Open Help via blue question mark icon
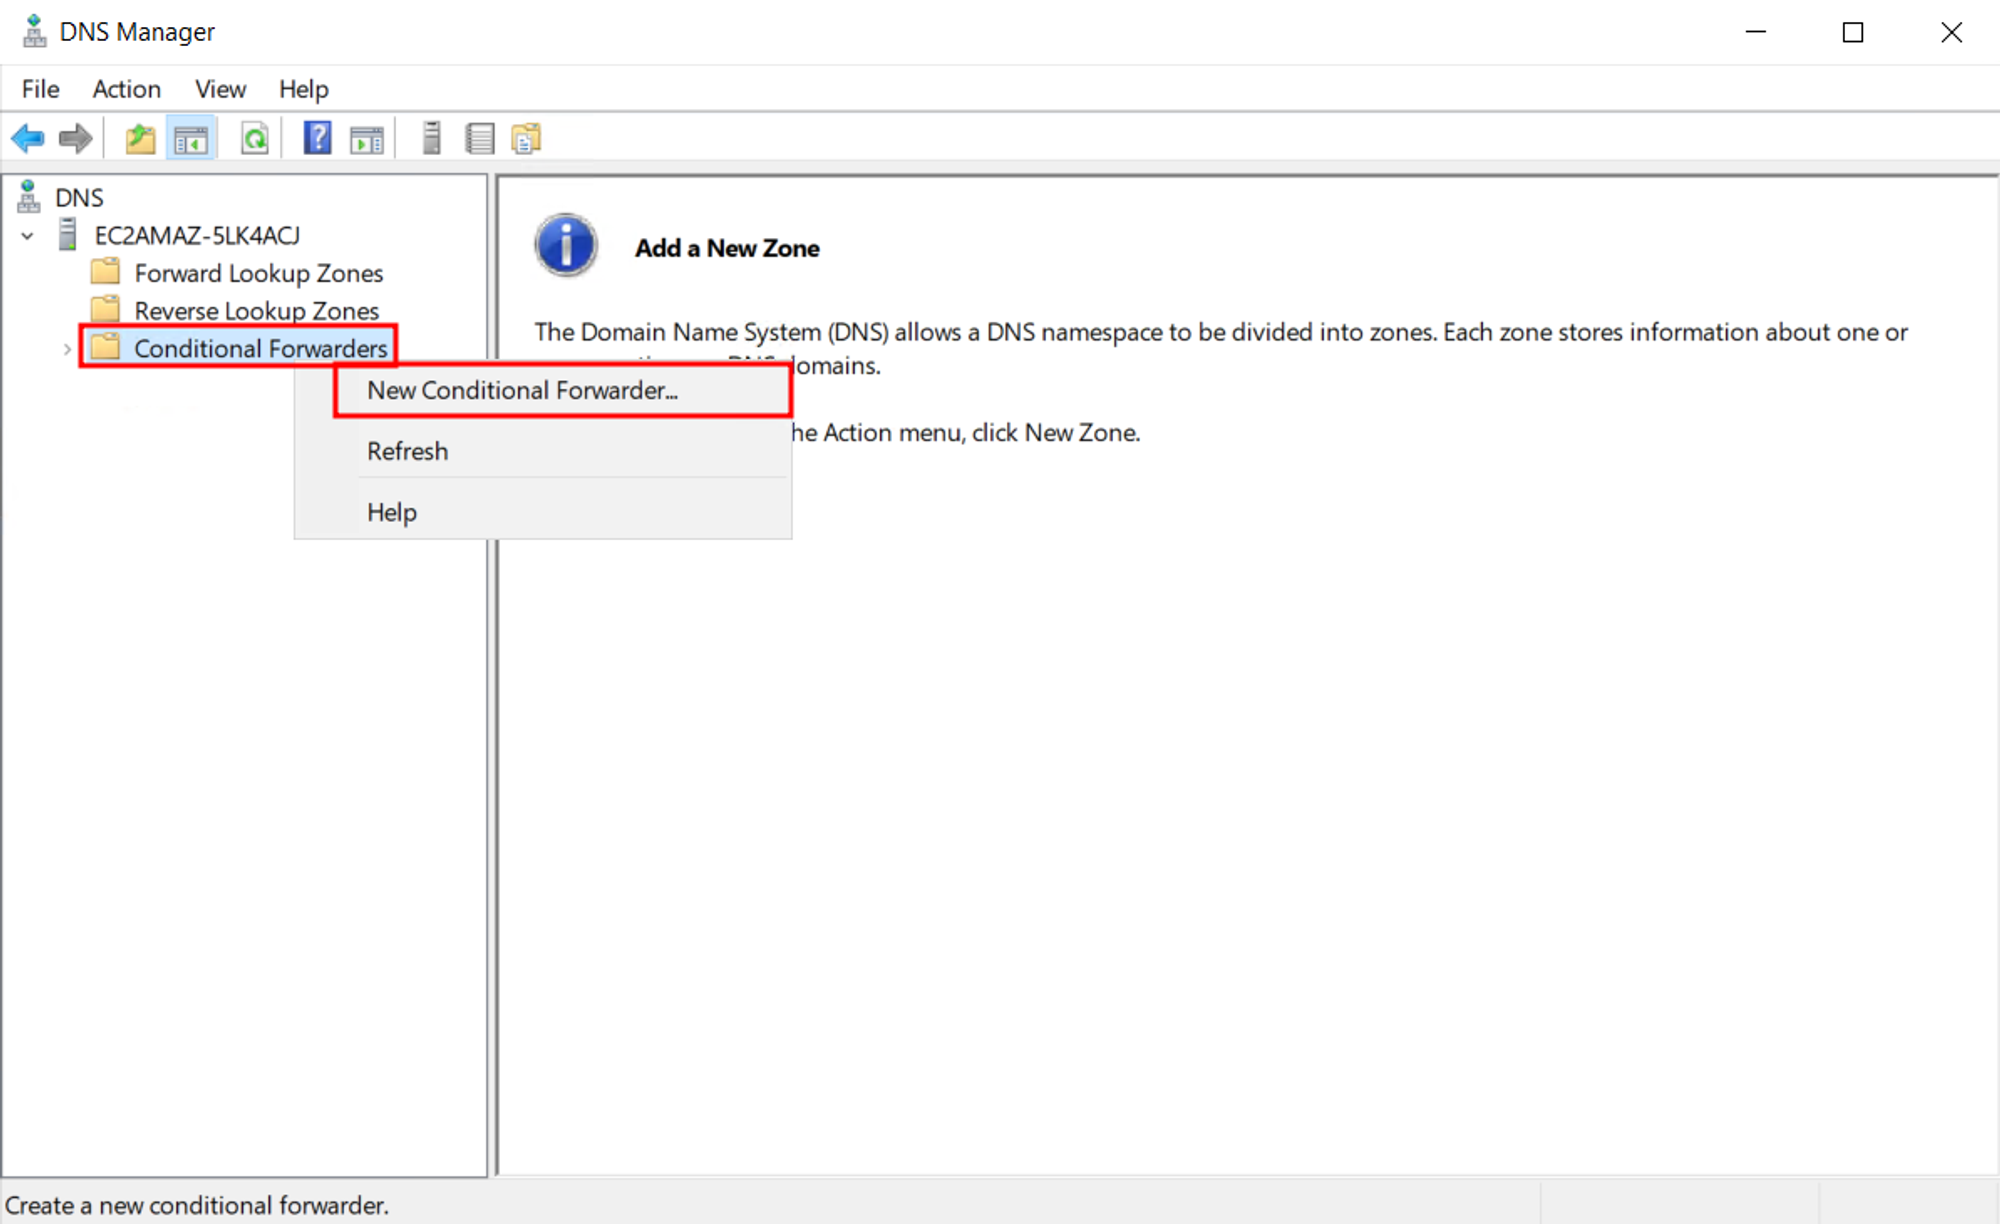The image size is (2000, 1224). click(x=317, y=138)
